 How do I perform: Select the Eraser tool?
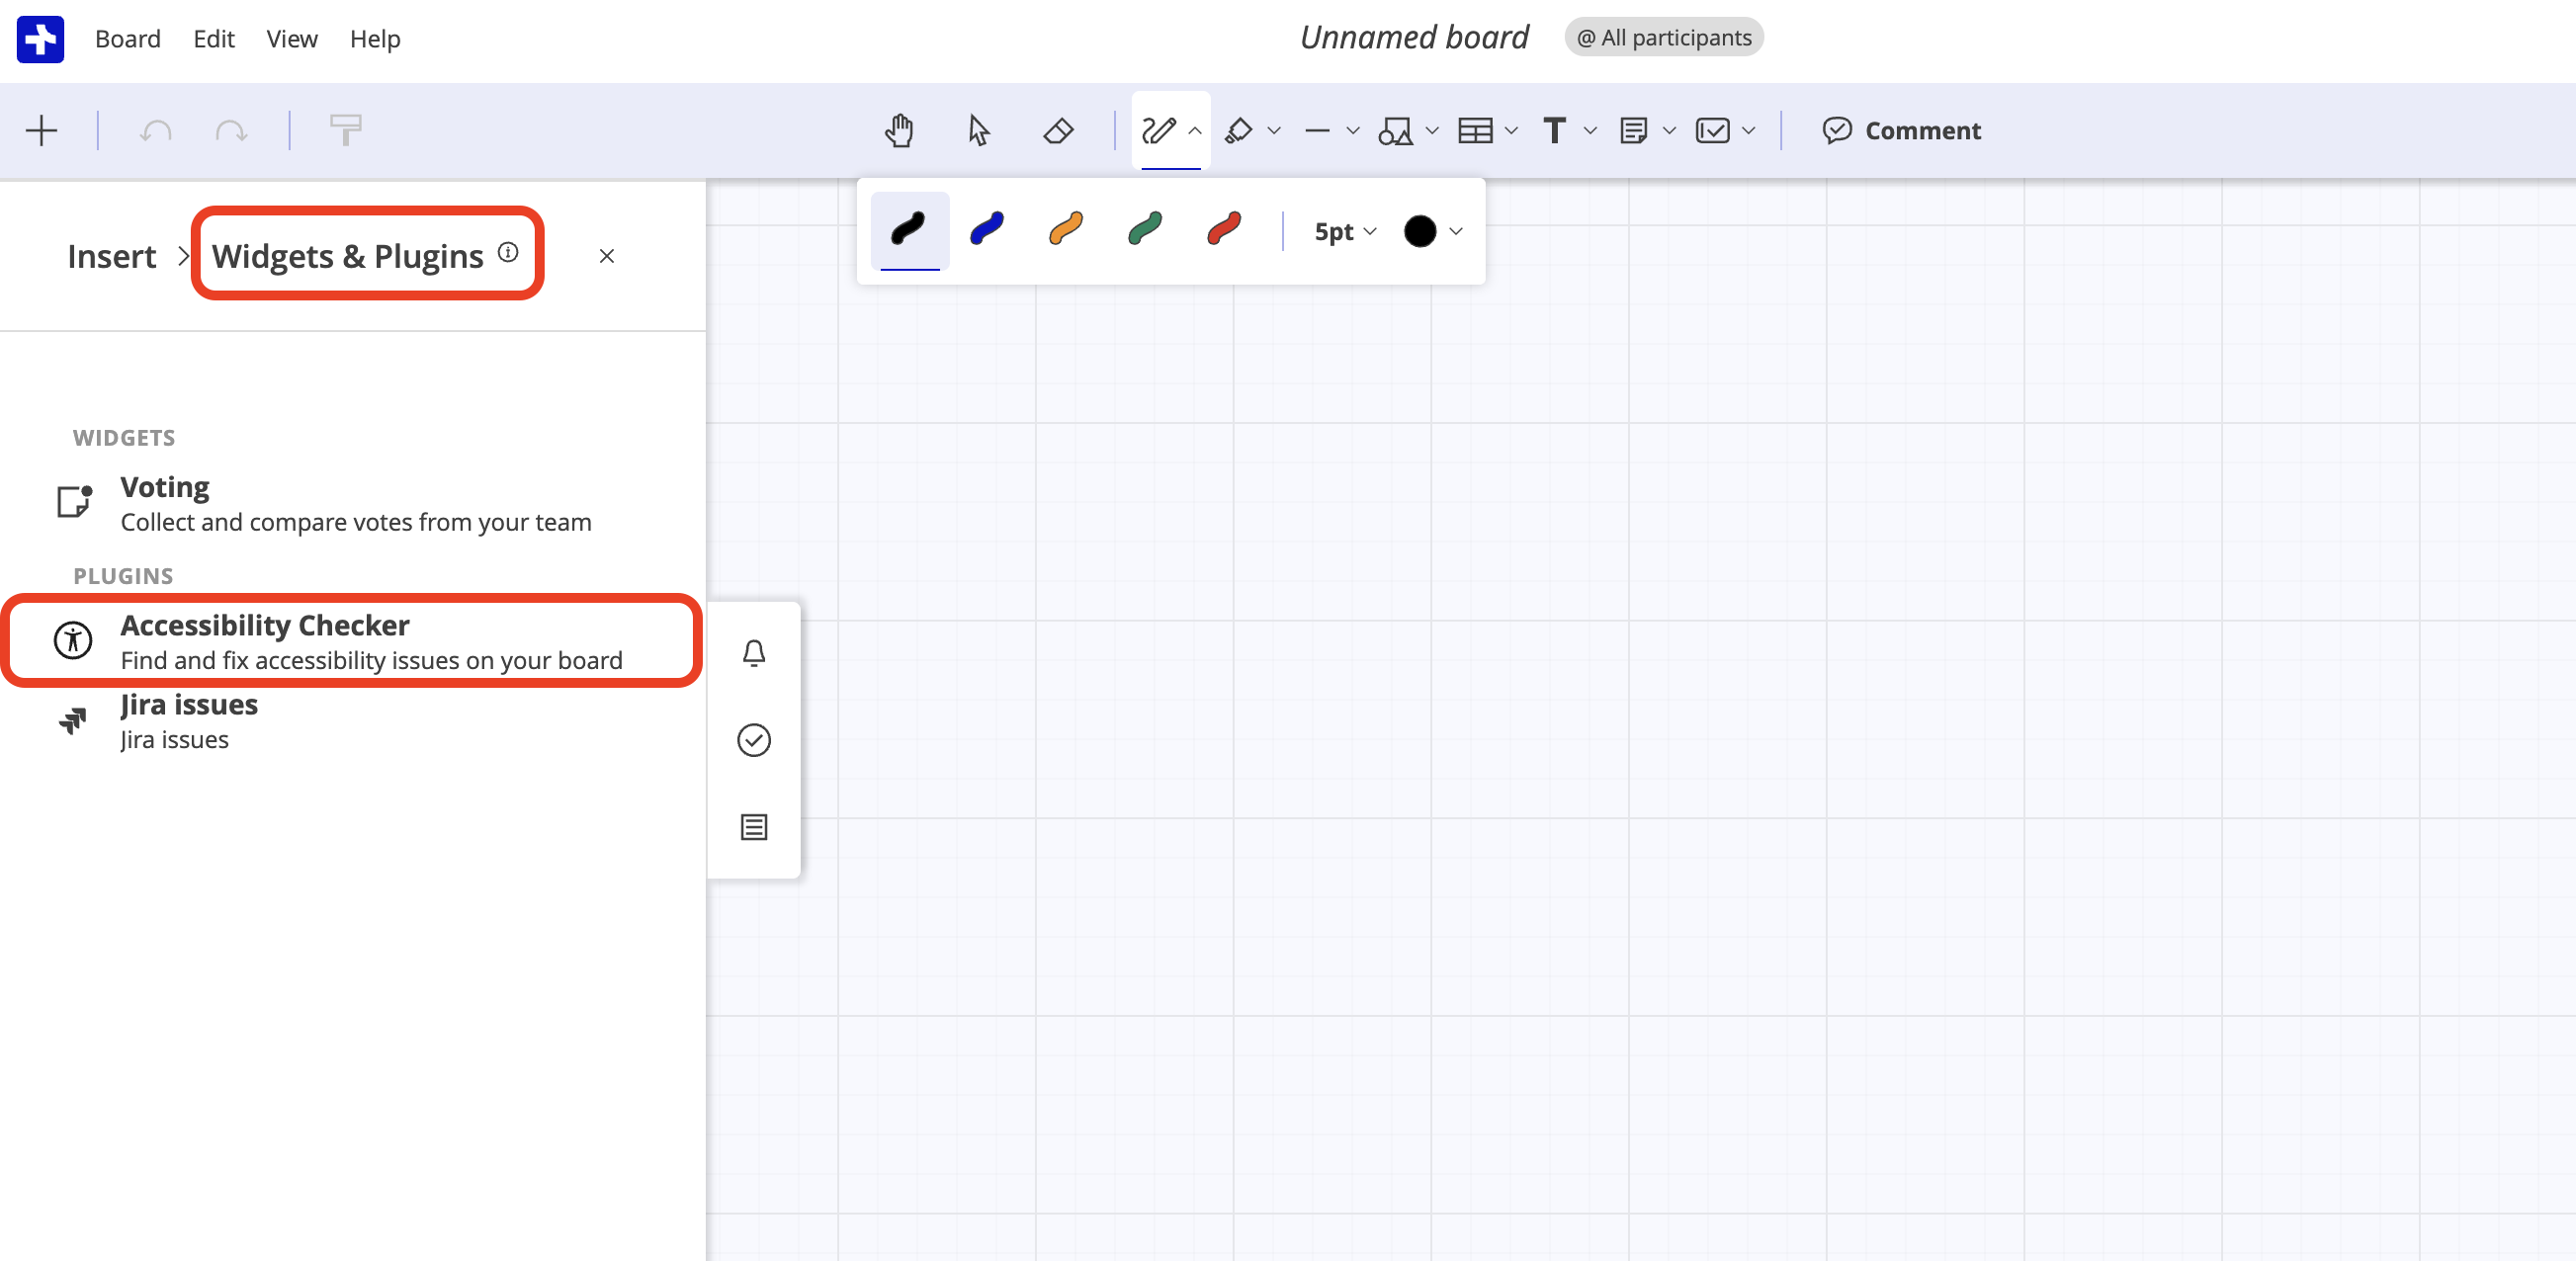pyautogui.click(x=1058, y=131)
